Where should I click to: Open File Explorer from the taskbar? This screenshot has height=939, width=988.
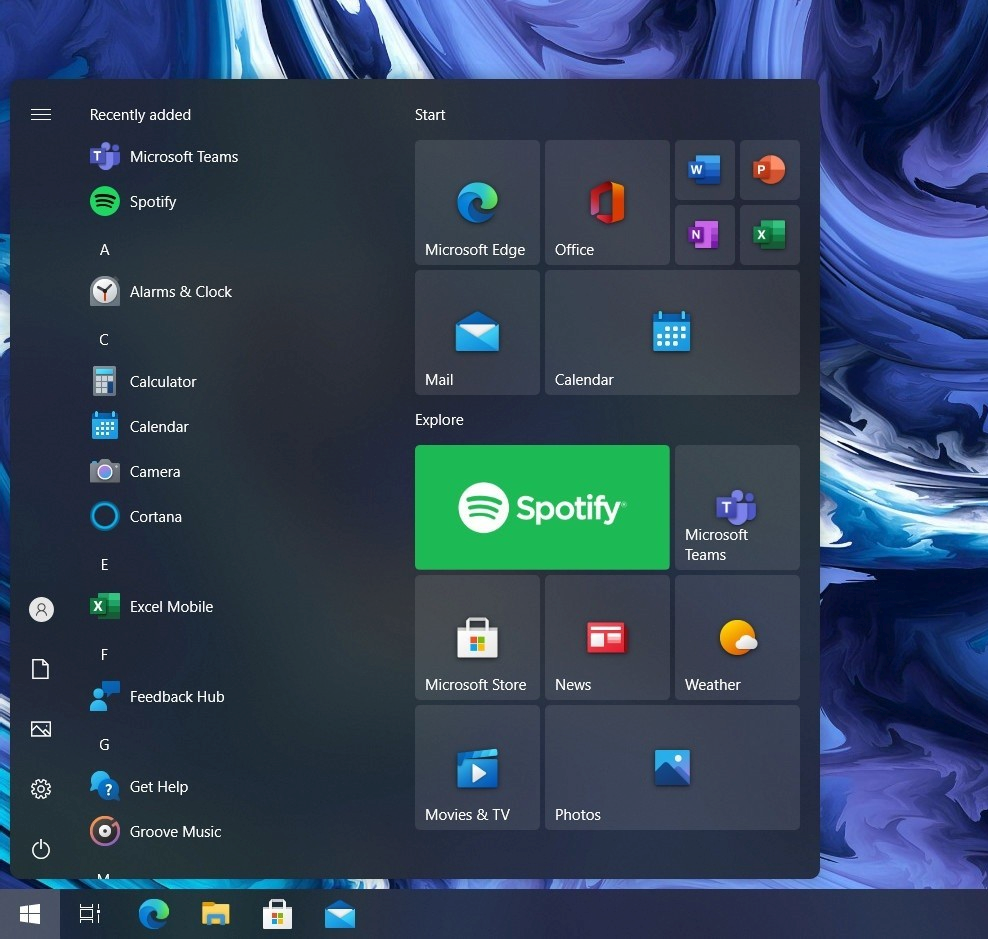pyautogui.click(x=215, y=914)
